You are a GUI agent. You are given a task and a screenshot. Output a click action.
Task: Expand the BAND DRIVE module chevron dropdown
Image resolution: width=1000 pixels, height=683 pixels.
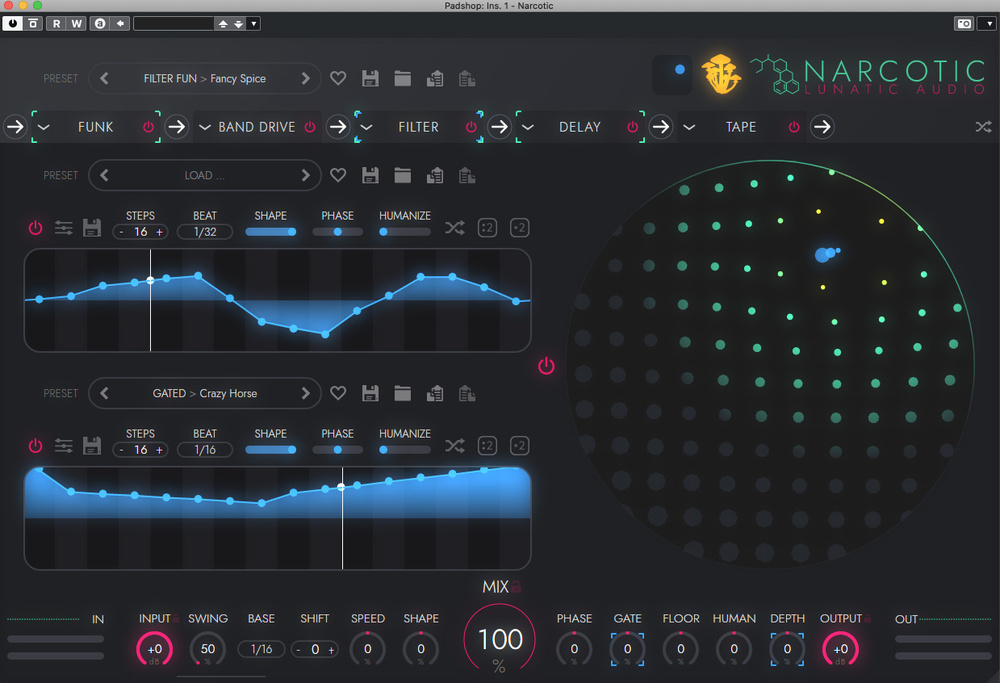[x=205, y=127]
